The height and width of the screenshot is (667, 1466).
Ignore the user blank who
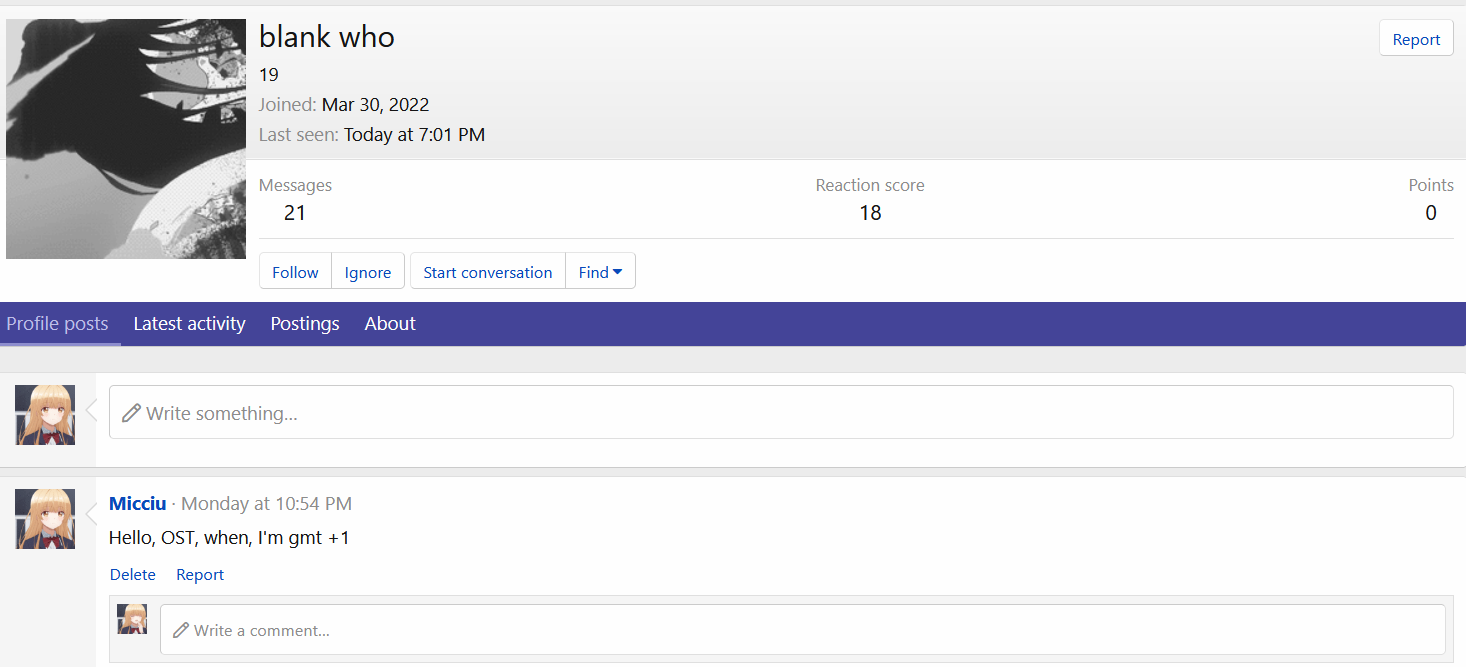tap(368, 271)
